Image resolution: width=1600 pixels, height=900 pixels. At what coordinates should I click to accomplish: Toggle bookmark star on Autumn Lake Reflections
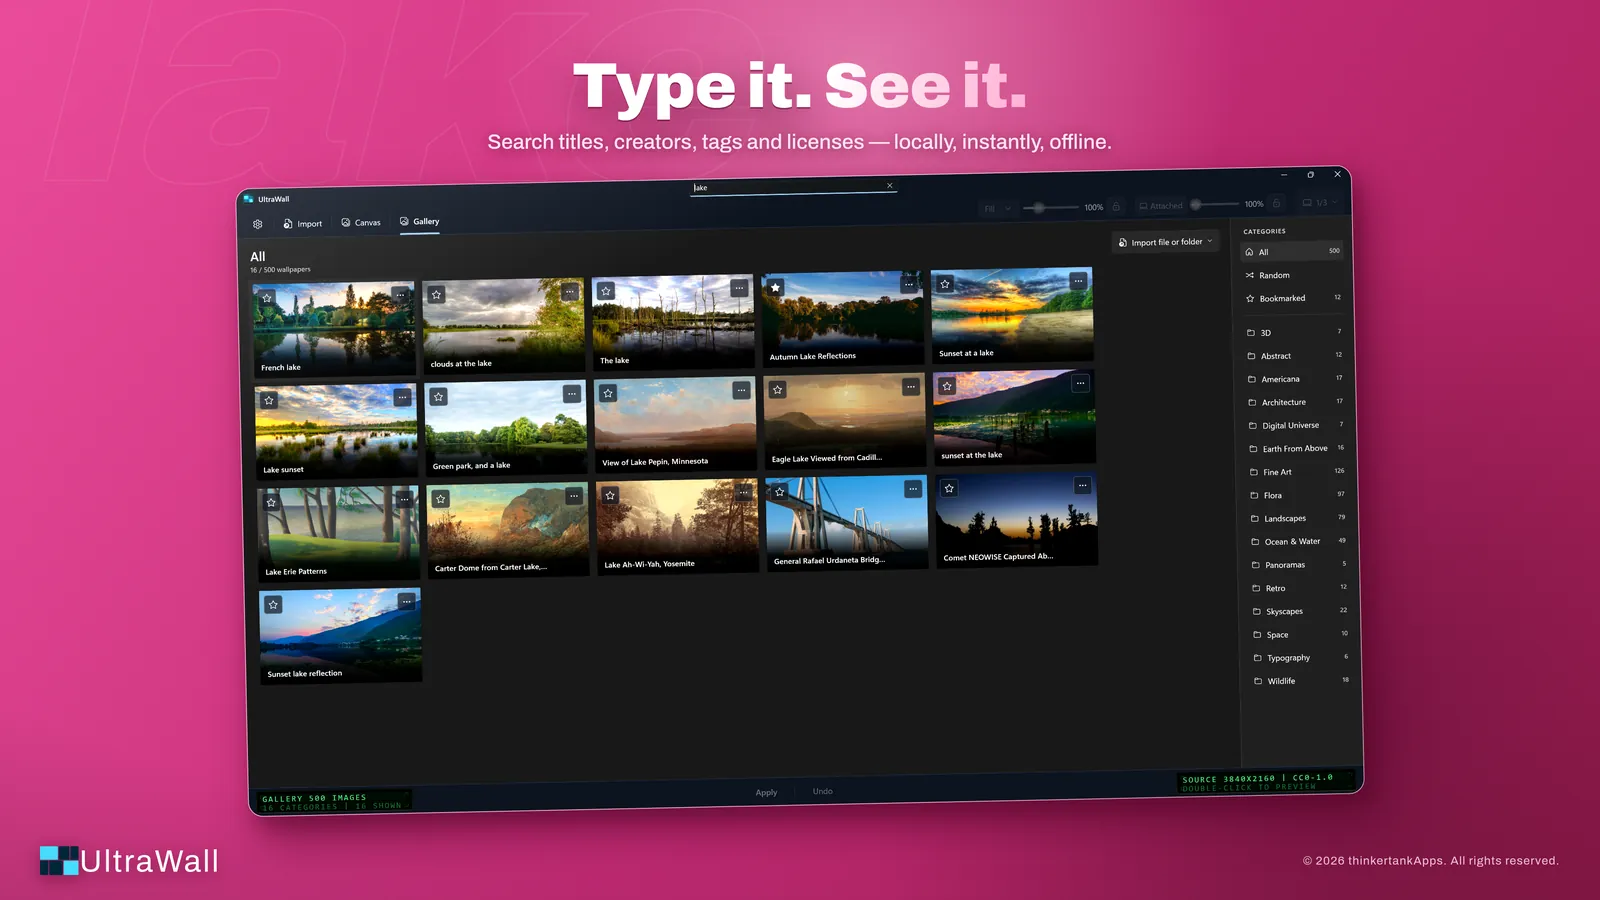(x=775, y=288)
